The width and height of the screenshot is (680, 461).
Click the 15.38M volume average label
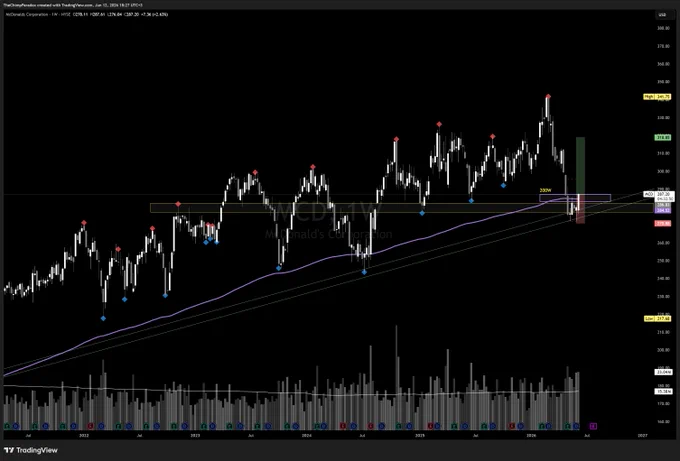pos(663,391)
